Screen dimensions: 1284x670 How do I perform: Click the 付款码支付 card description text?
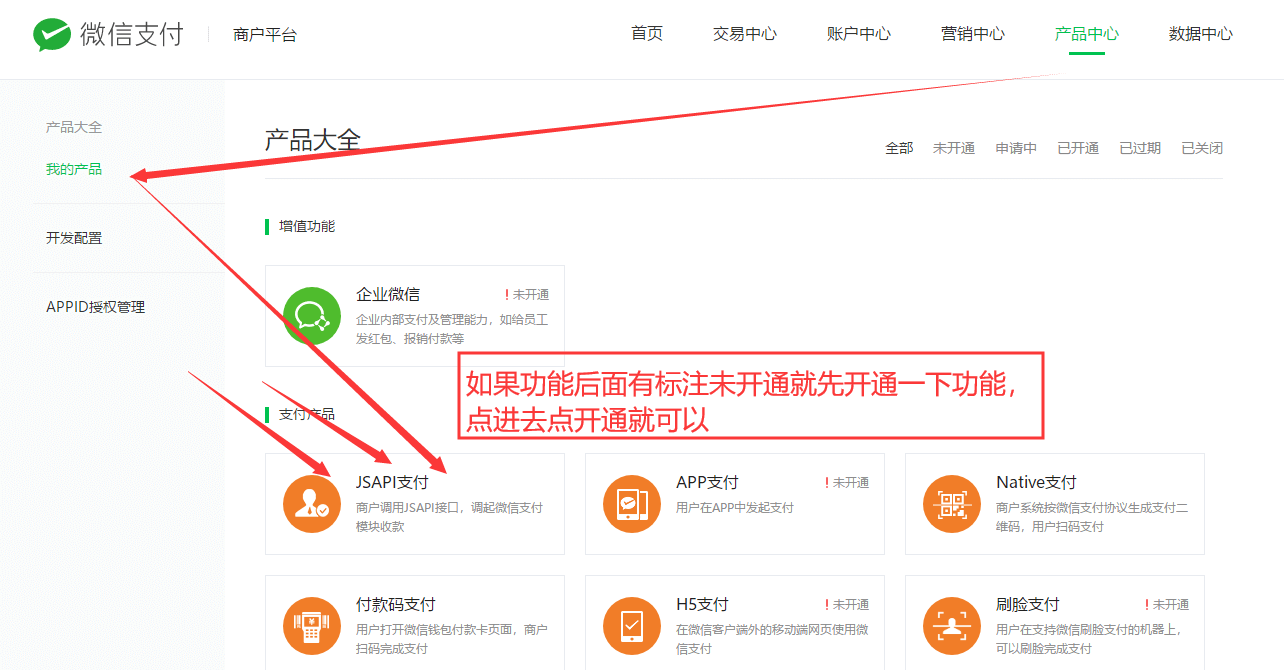[x=452, y=639]
